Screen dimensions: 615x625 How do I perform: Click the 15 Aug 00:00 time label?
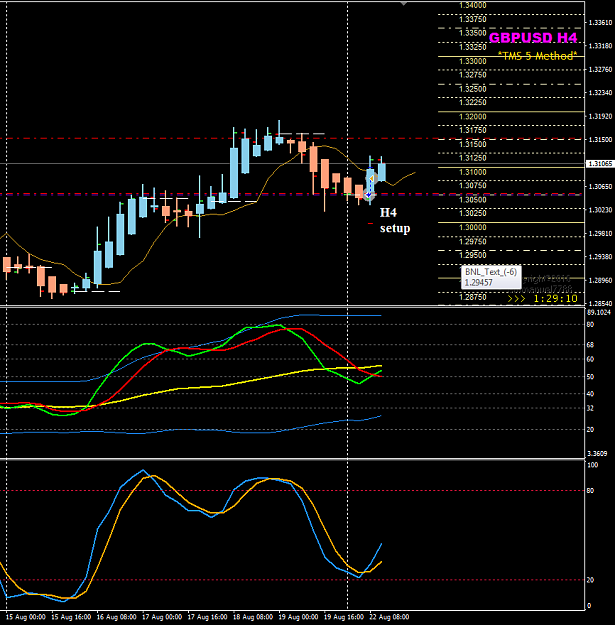tap(26, 617)
